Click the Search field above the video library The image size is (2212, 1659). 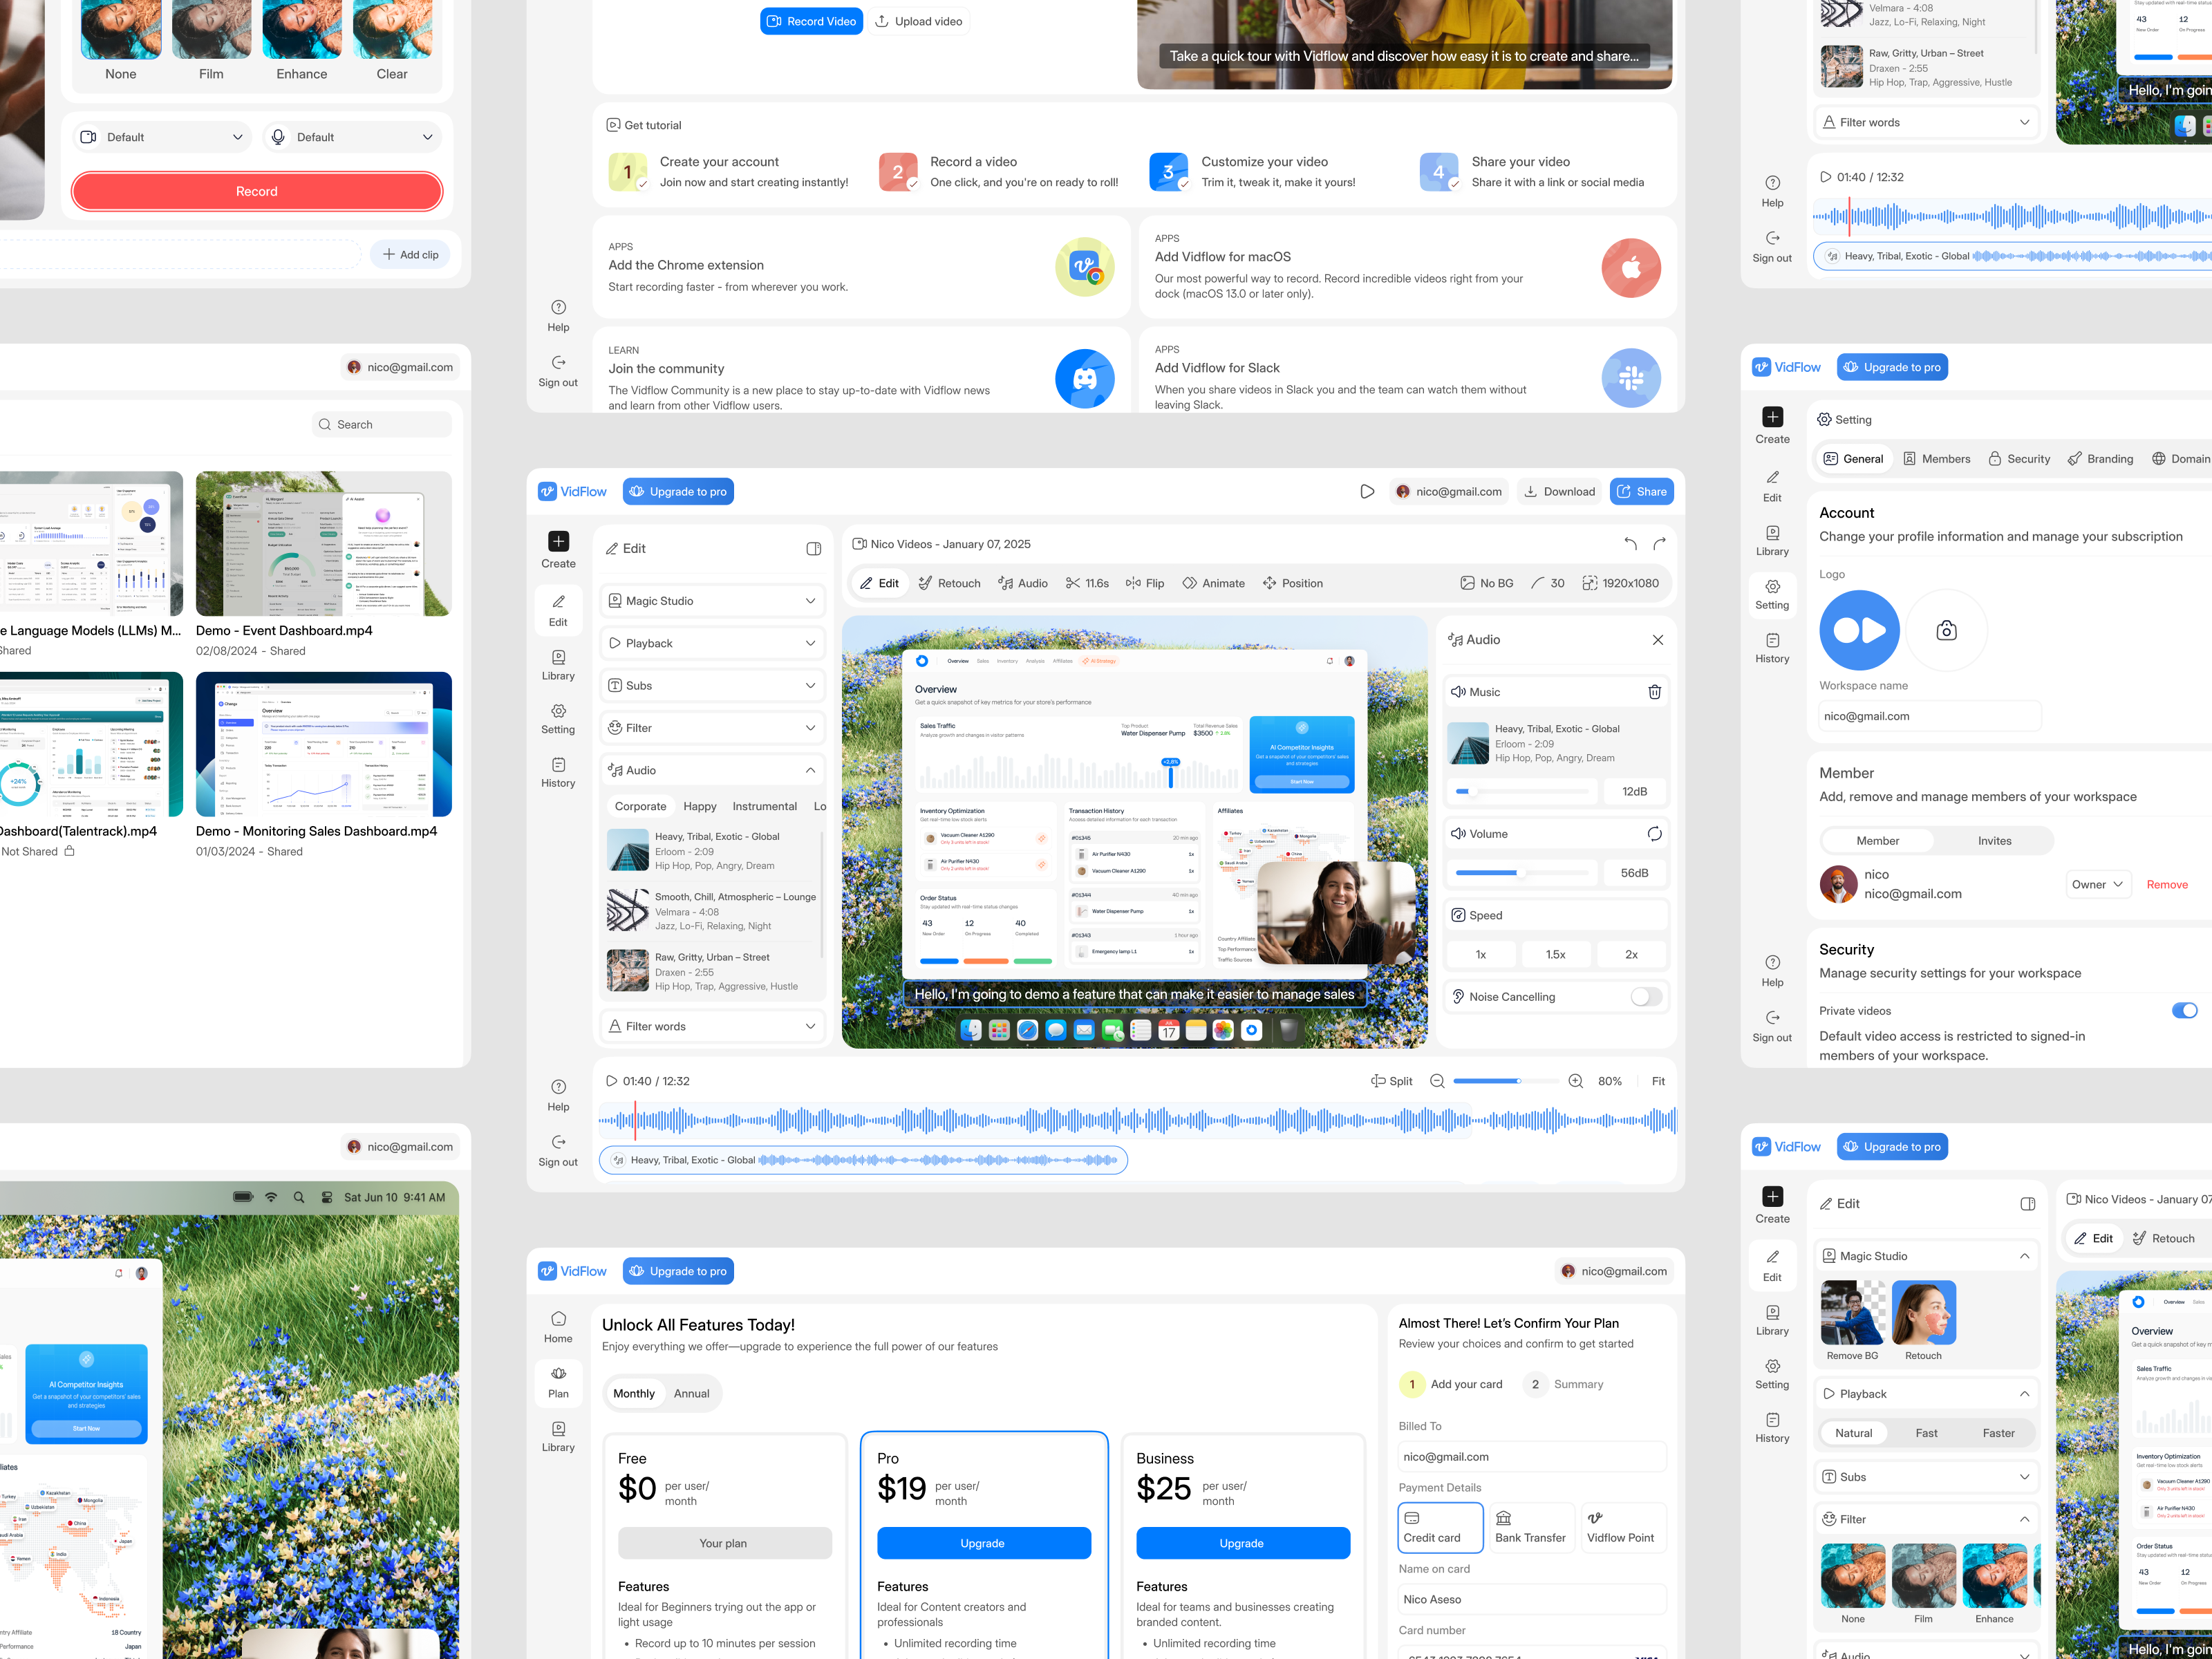[x=381, y=424]
